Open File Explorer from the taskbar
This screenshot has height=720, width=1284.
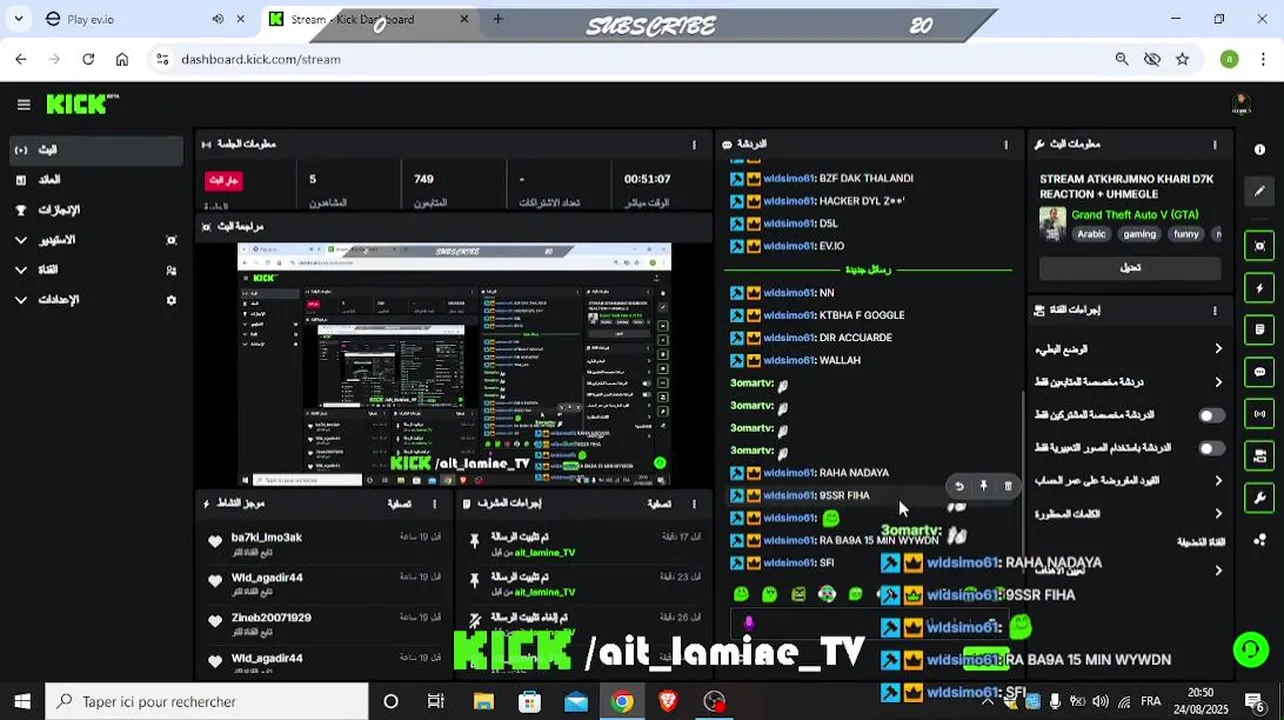tap(483, 702)
